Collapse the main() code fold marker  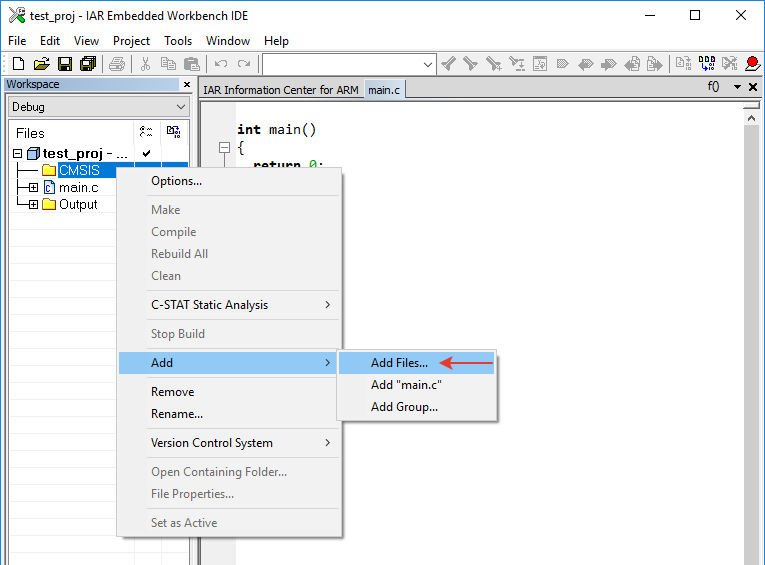224,147
